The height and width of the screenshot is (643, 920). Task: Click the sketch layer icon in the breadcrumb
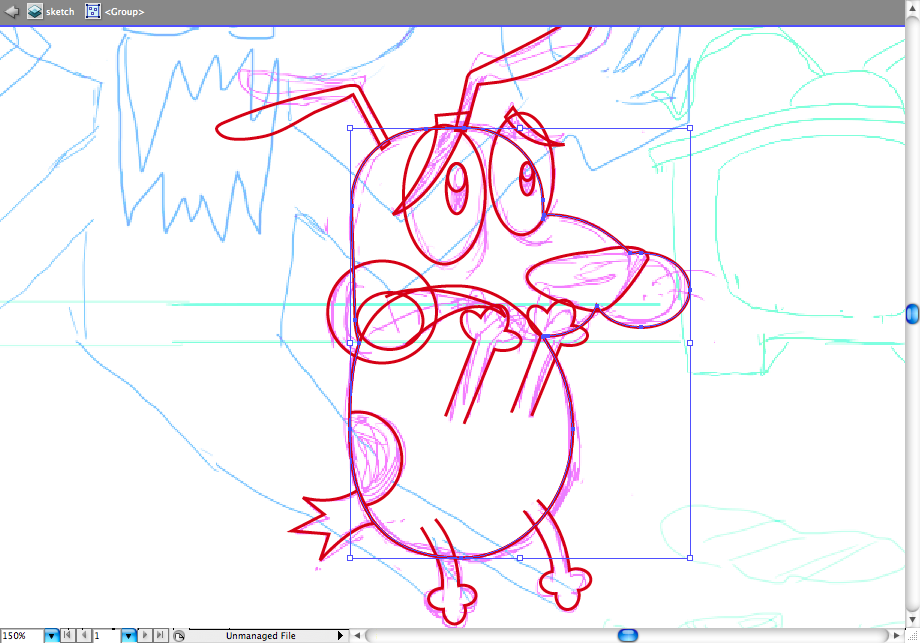[x=35, y=11]
